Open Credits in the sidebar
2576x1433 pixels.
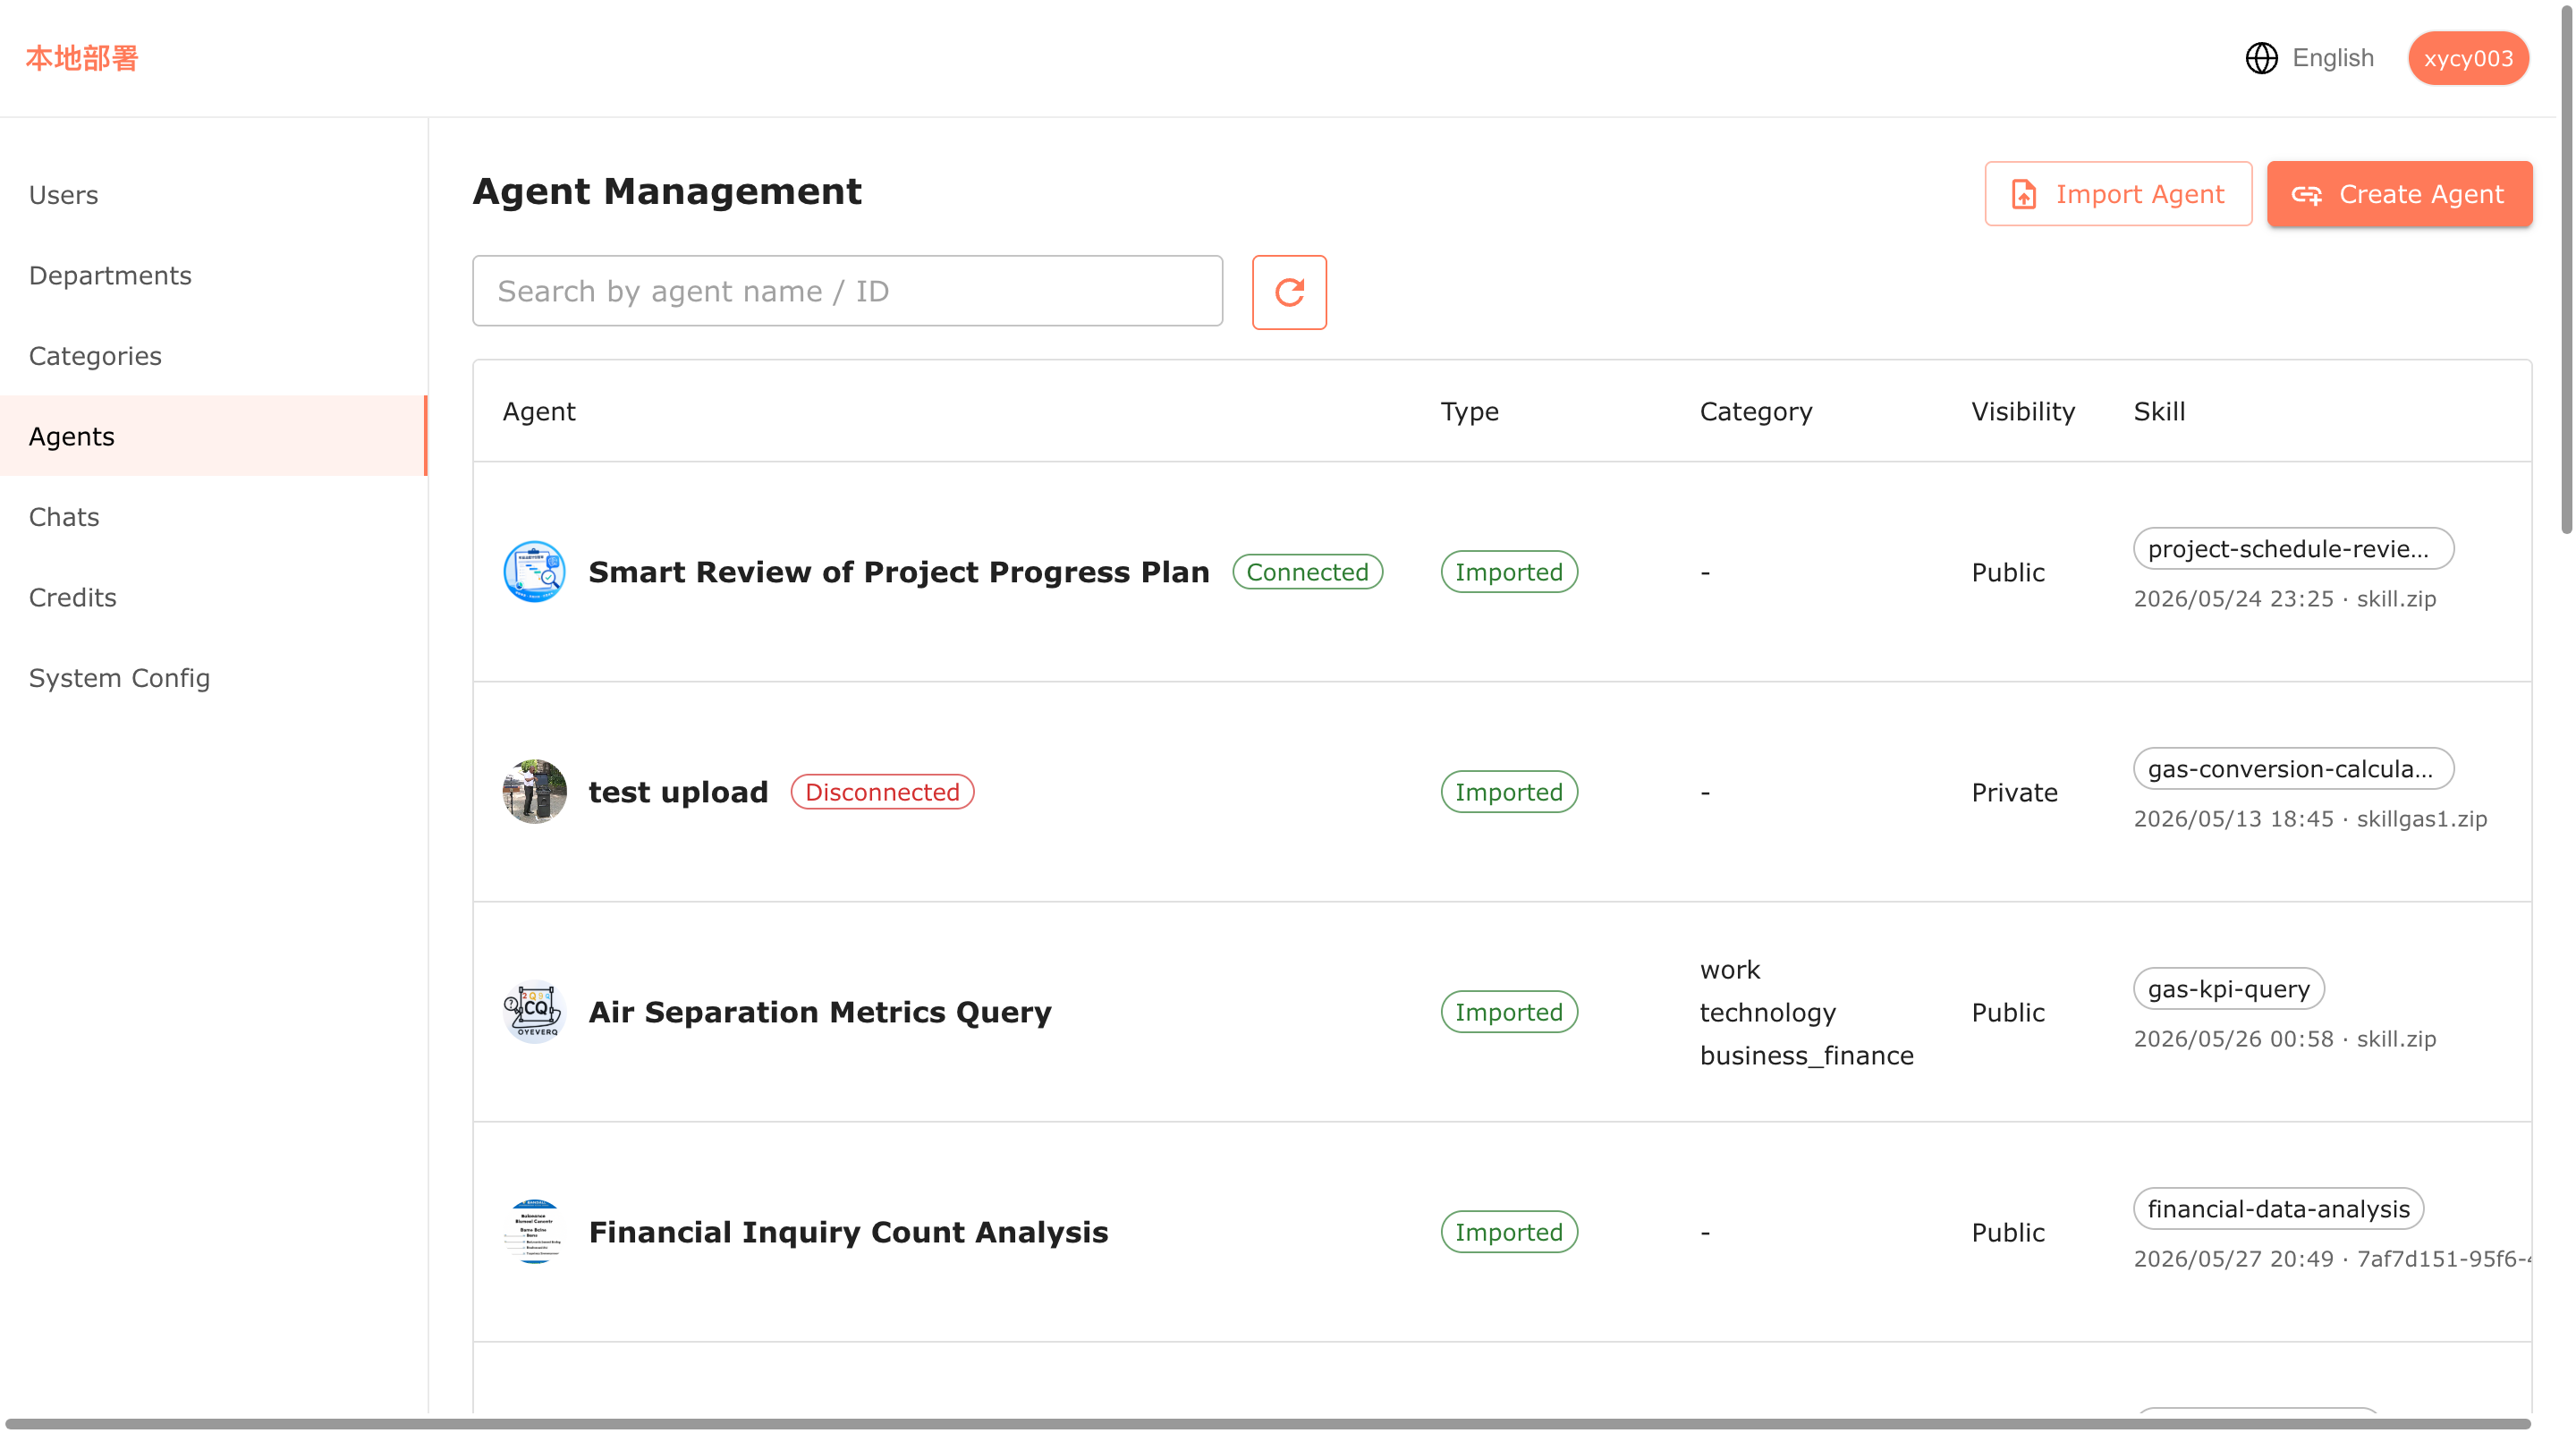click(x=213, y=597)
